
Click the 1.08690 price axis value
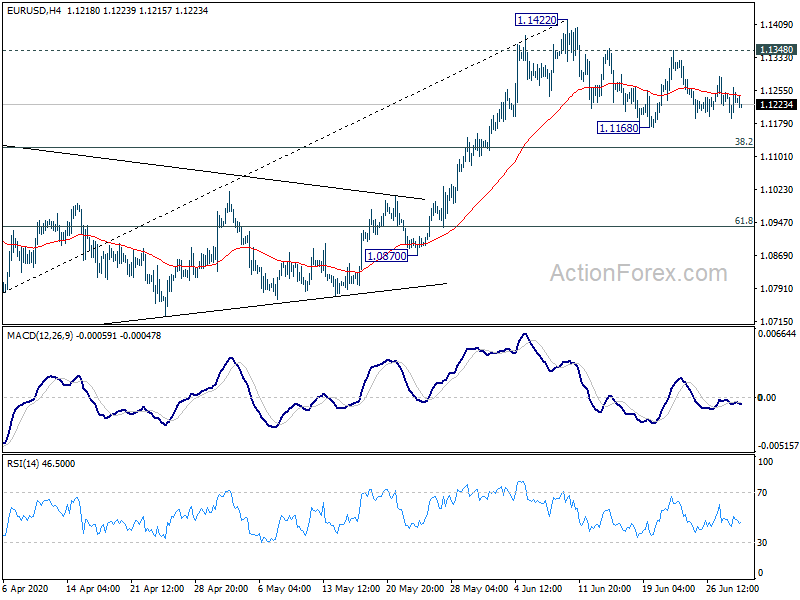point(777,256)
